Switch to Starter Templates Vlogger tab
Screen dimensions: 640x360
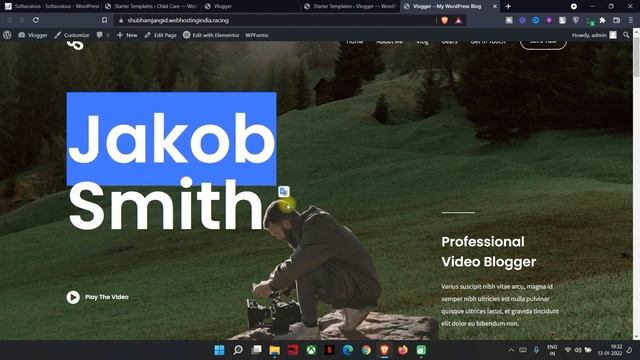click(351, 6)
